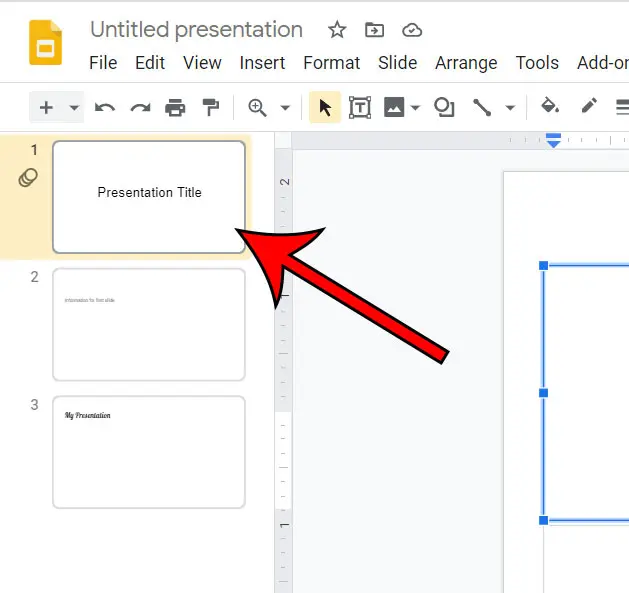Click the Move to folder icon
Image resolution: width=629 pixels, height=593 pixels.
point(374,30)
